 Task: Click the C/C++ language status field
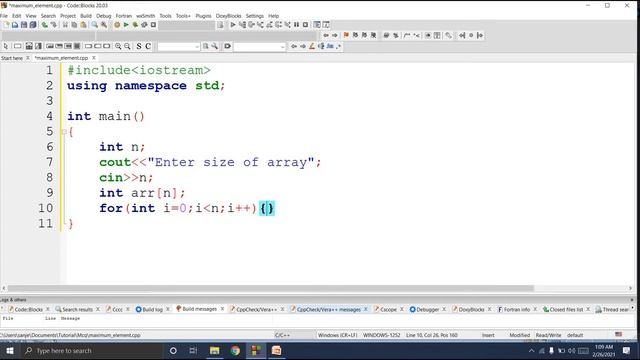pos(282,335)
